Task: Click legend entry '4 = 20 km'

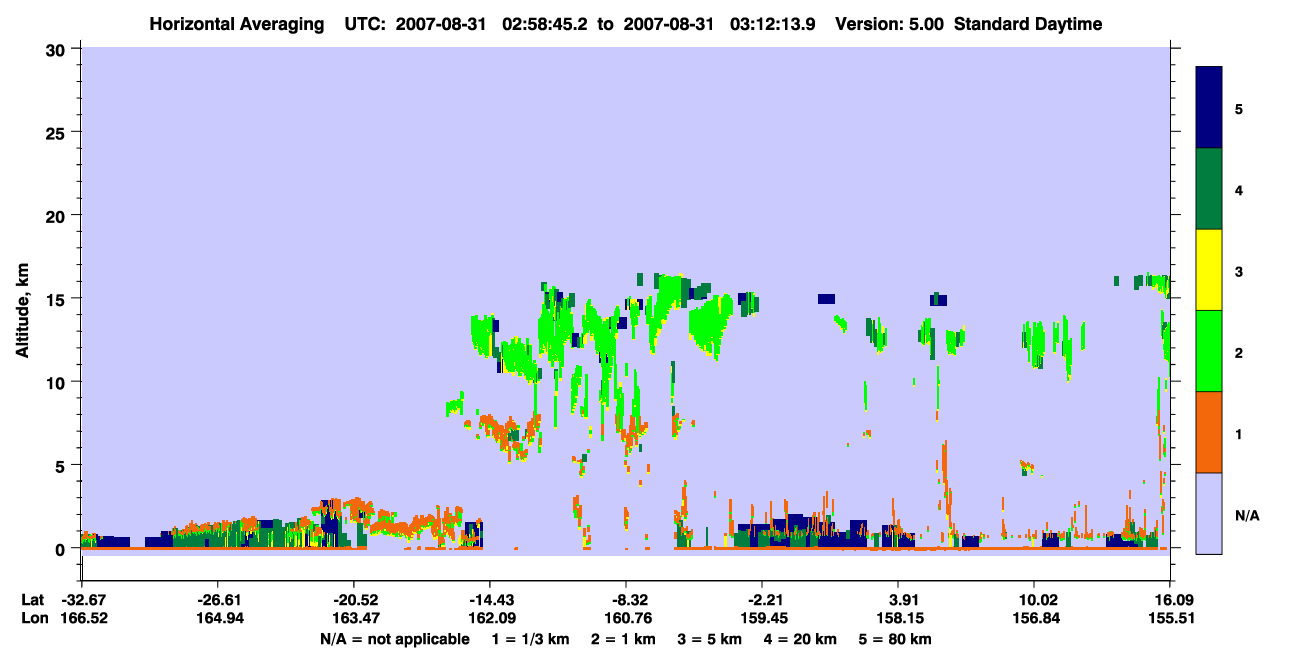Action: [x=799, y=639]
